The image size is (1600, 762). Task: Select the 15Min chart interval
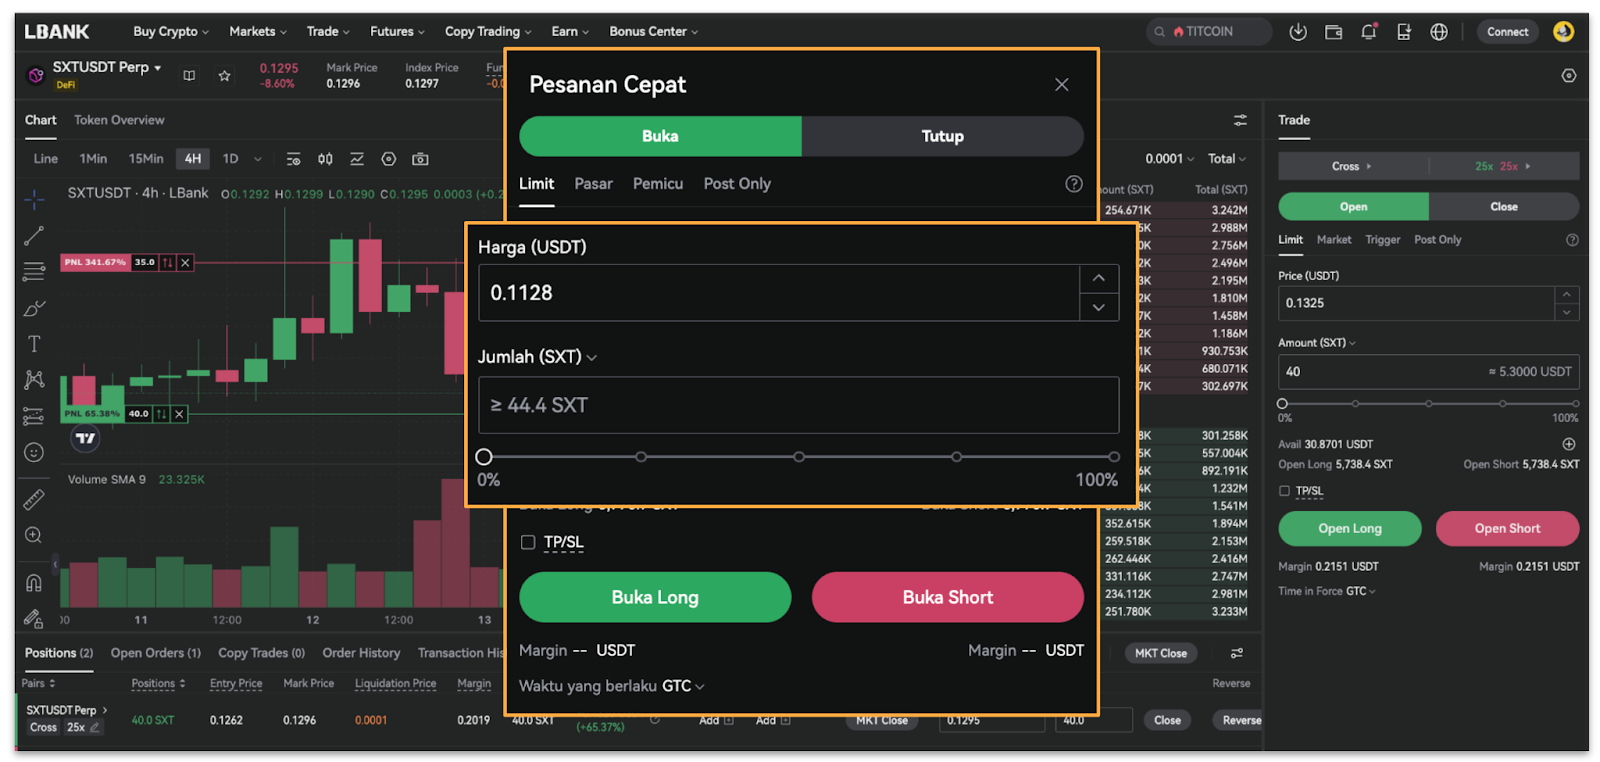click(x=146, y=159)
